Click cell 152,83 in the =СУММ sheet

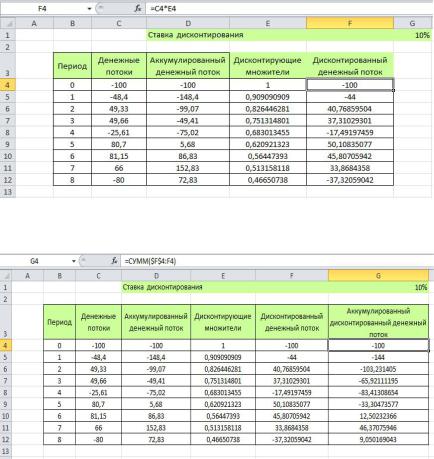pos(156,428)
